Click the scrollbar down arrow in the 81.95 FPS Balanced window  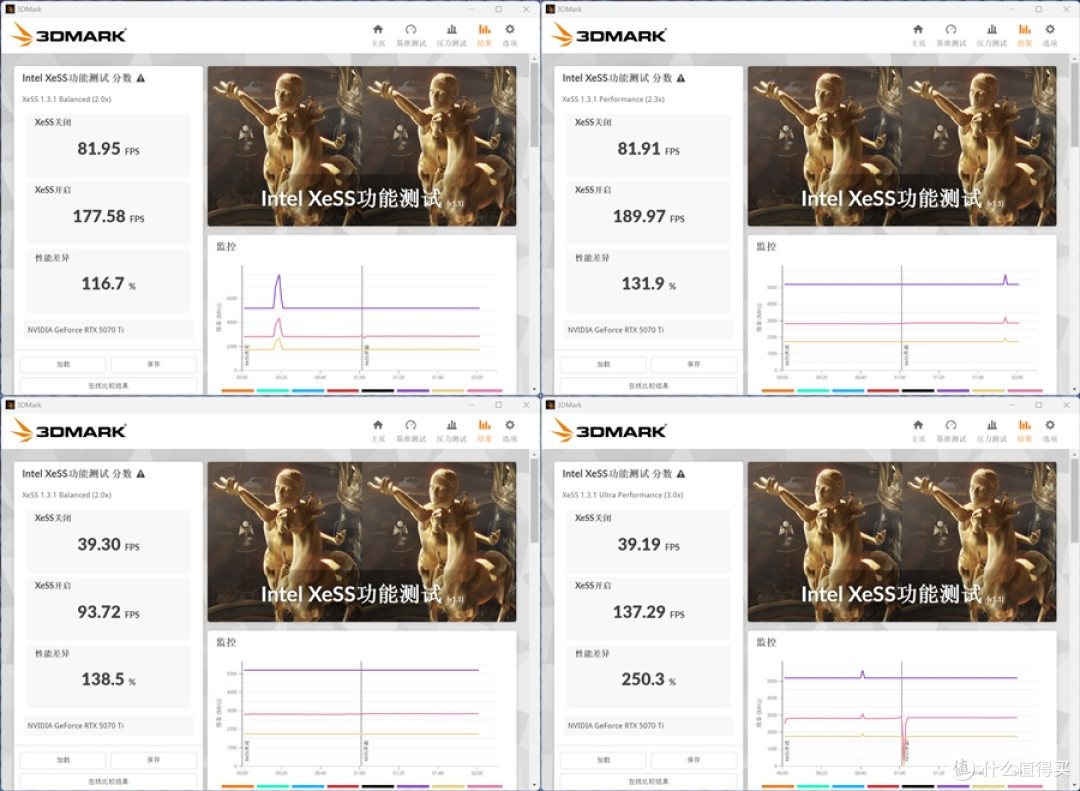pyautogui.click(x=534, y=389)
